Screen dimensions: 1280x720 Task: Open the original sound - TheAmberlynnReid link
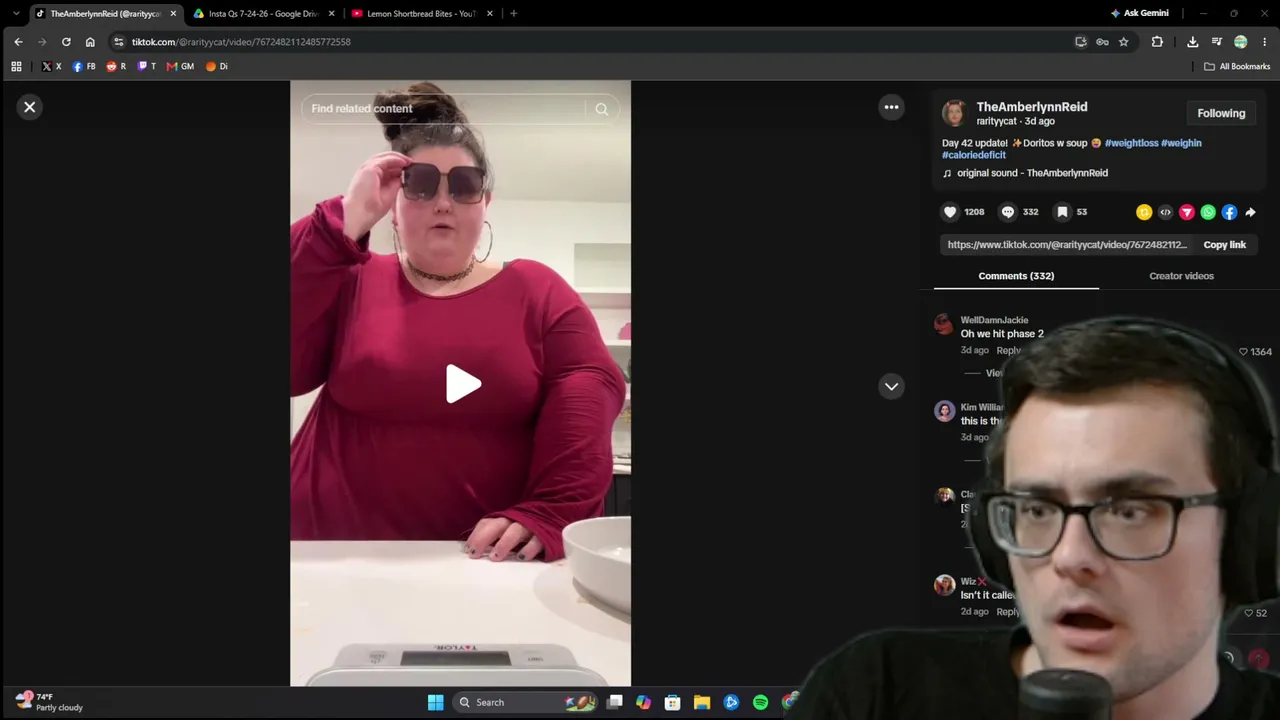[1032, 173]
